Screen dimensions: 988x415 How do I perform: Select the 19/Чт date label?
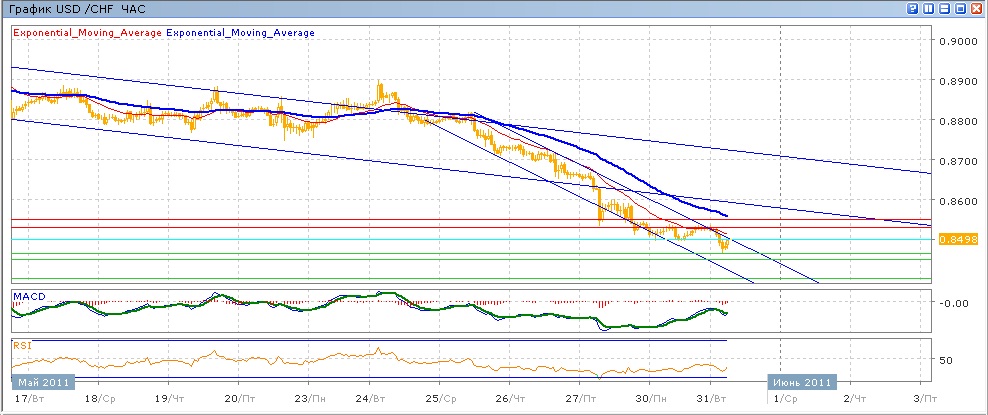point(168,399)
